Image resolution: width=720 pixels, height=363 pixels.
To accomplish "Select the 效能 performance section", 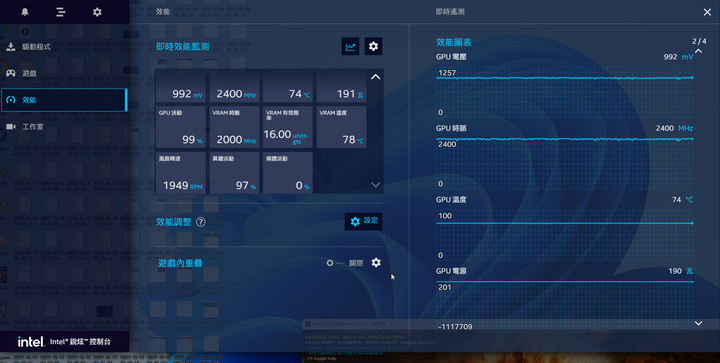I will pos(64,100).
